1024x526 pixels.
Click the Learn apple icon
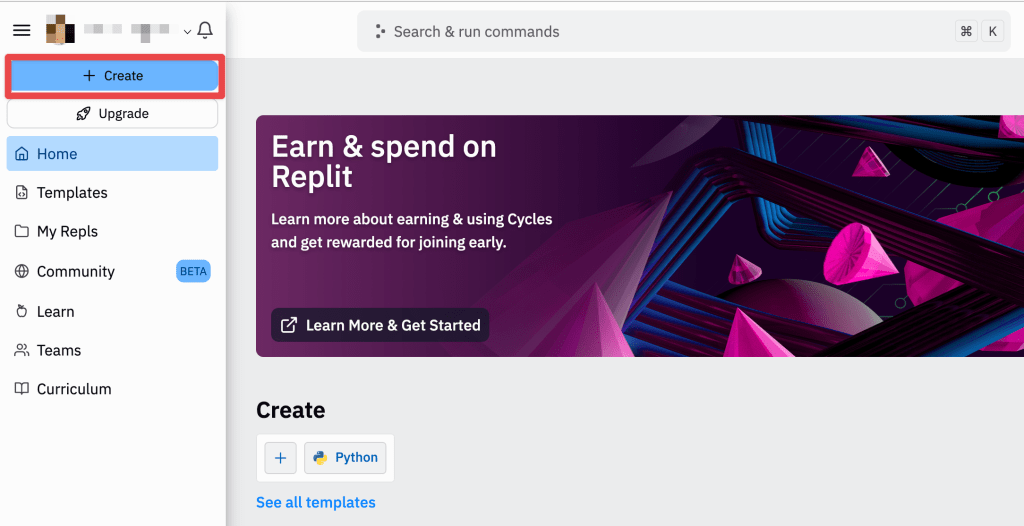coord(22,311)
